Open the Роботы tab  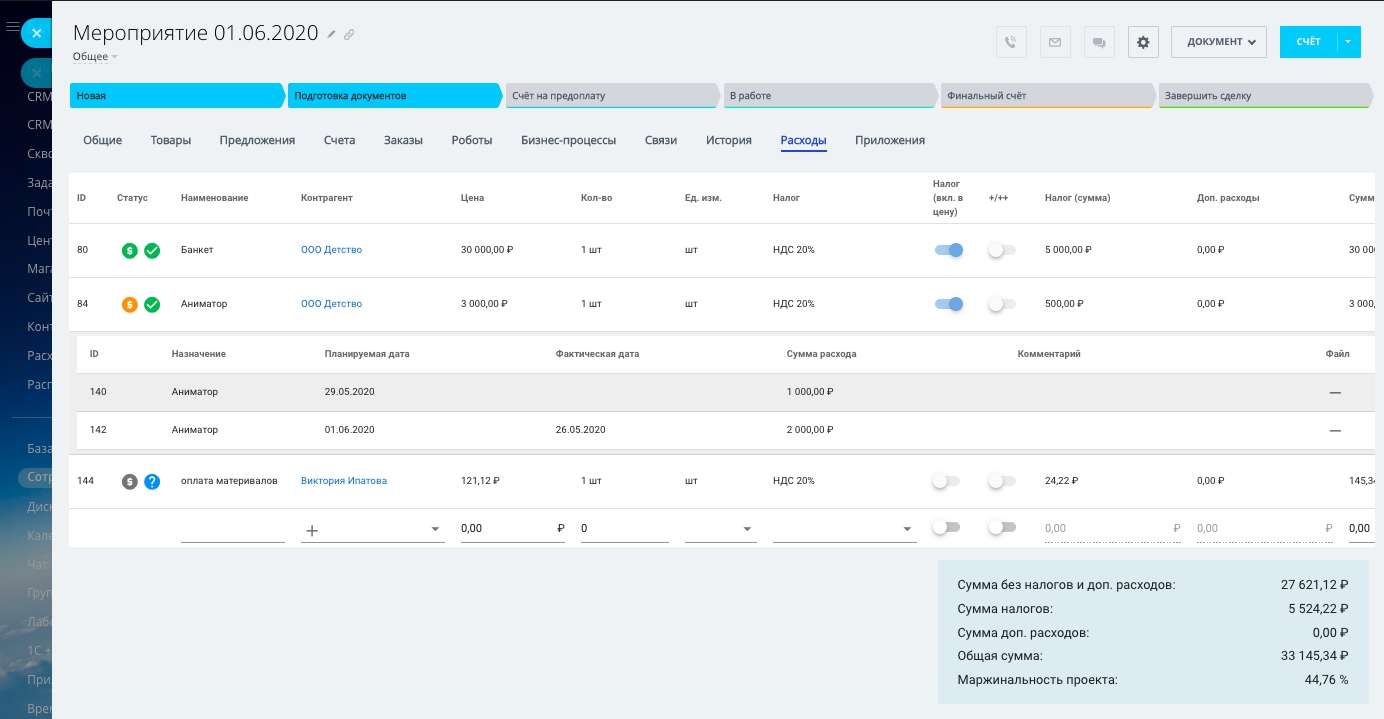[x=472, y=140]
